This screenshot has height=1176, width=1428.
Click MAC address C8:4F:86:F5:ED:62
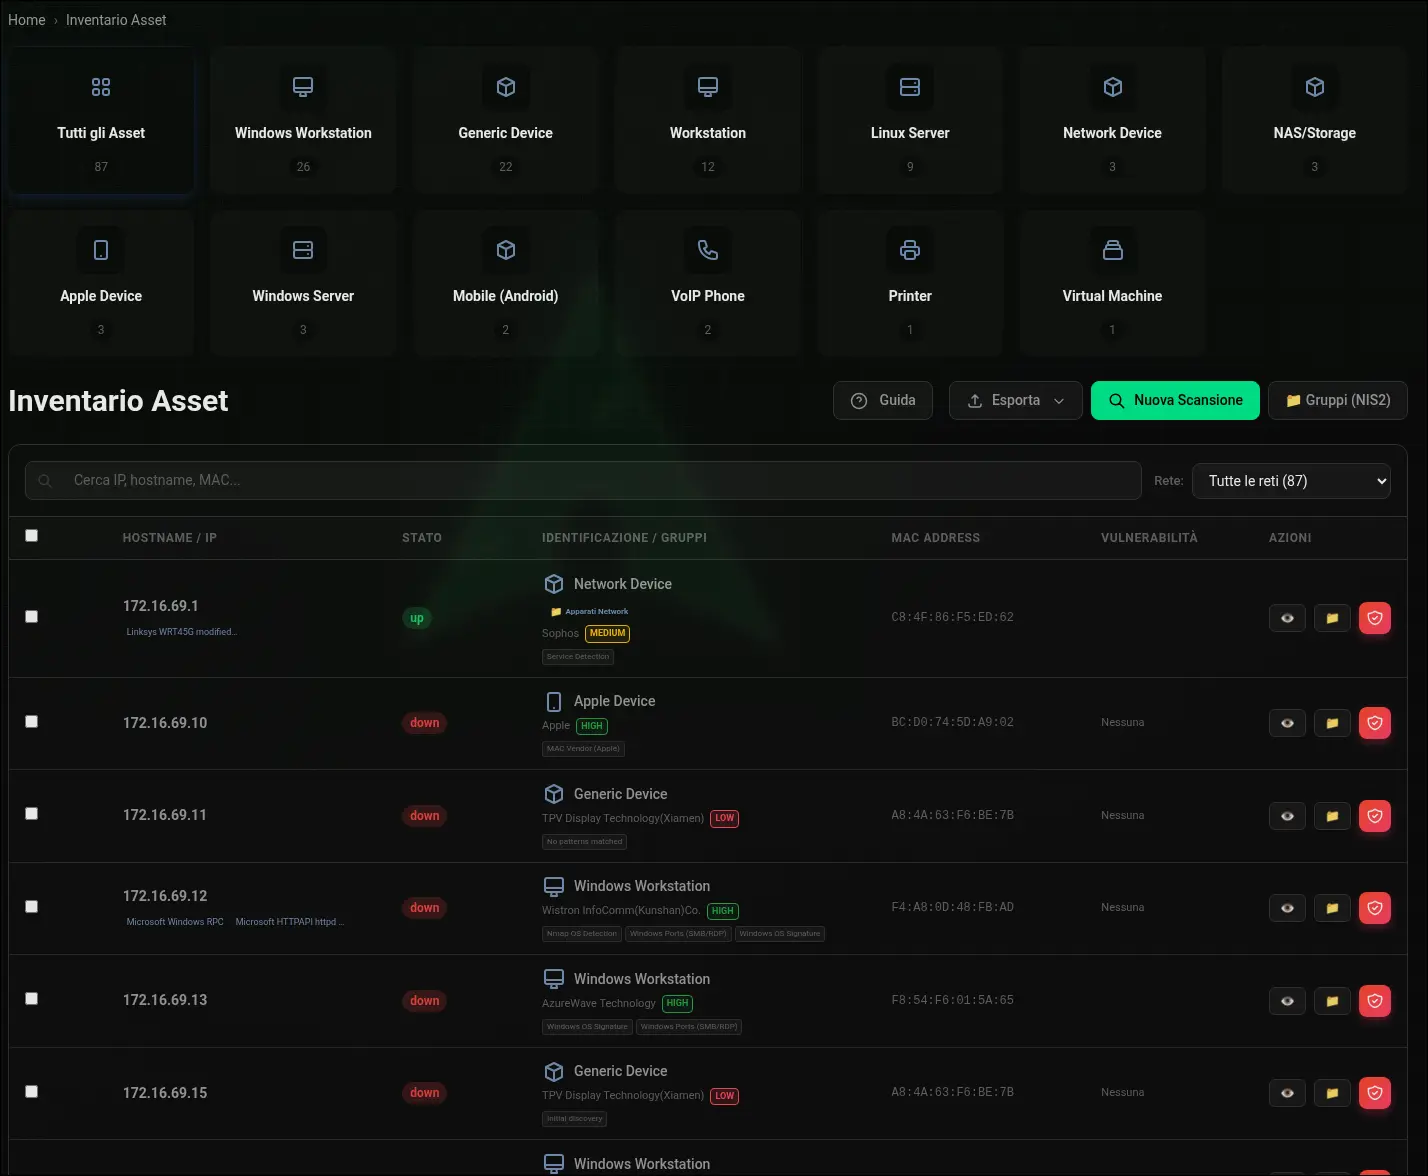(952, 617)
